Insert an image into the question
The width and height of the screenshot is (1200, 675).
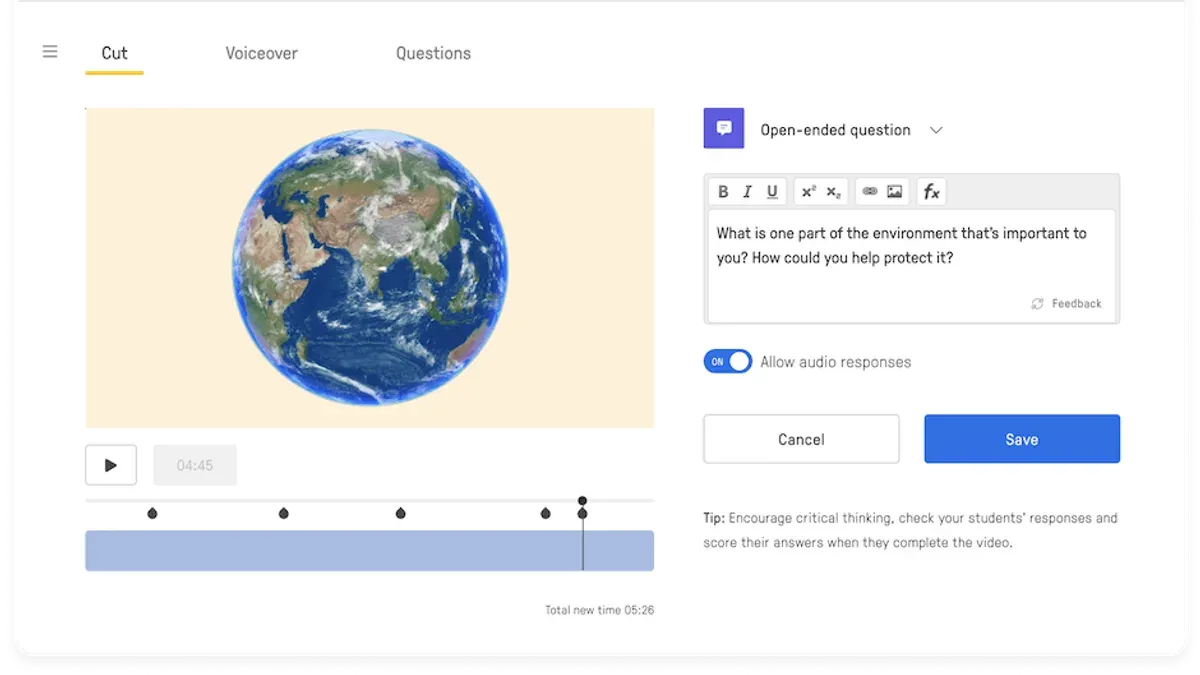[x=895, y=192]
